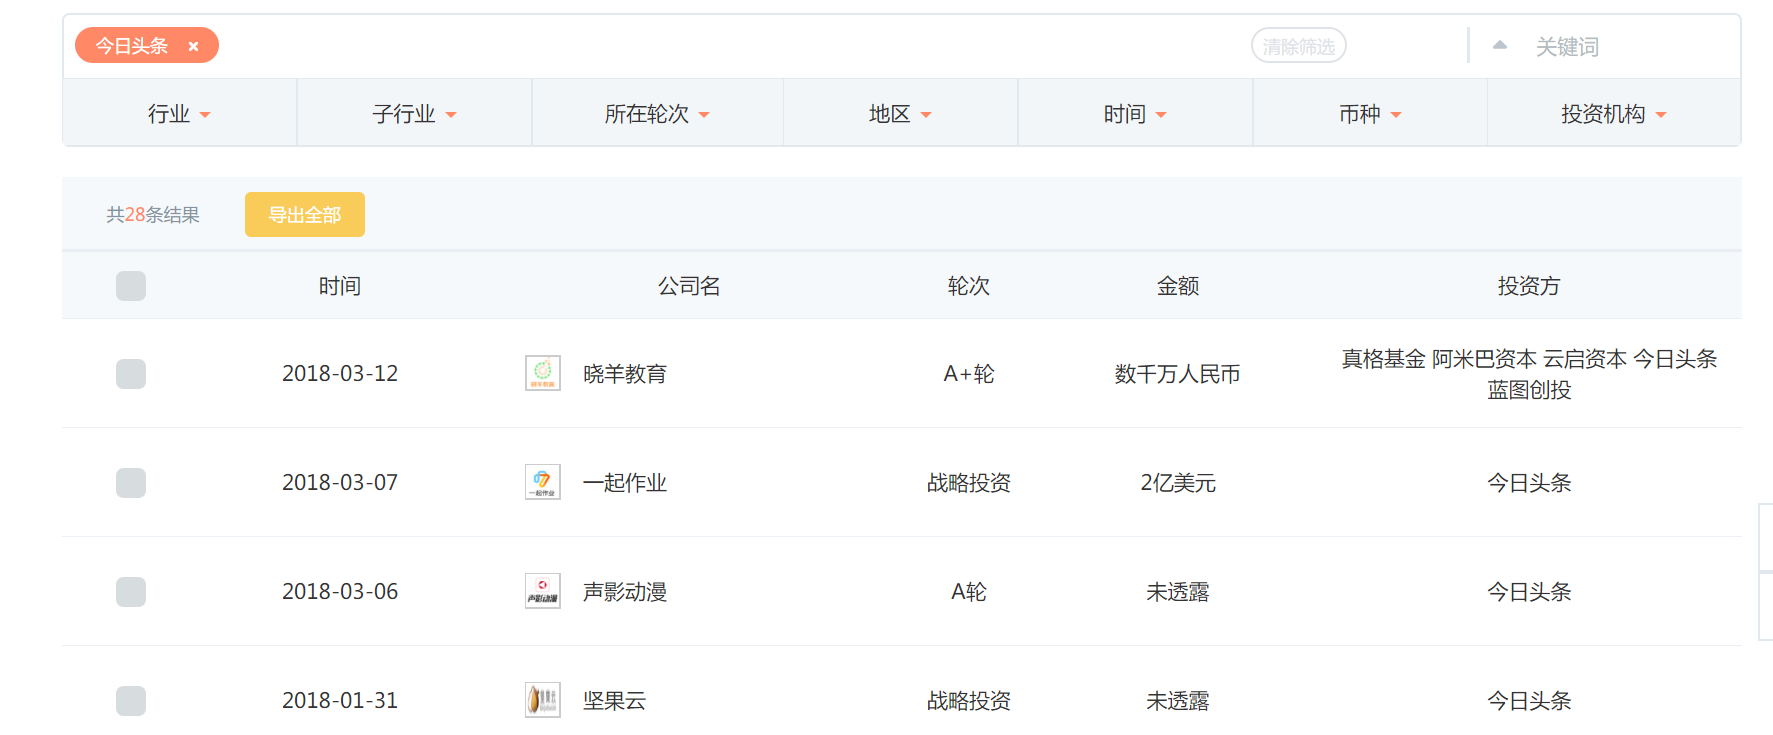Click 真格基金 investor in 晓羊教育 row
Screen dimensions: 1773x735
tap(1383, 359)
